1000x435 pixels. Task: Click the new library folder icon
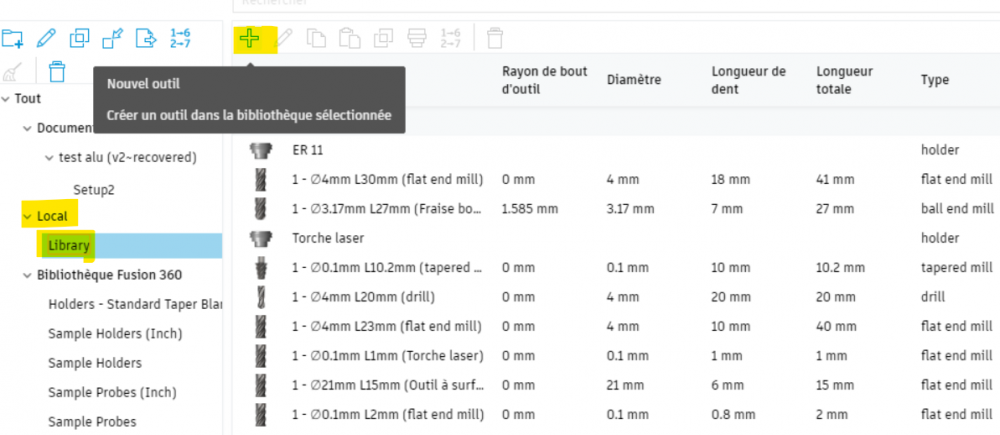tap(13, 39)
